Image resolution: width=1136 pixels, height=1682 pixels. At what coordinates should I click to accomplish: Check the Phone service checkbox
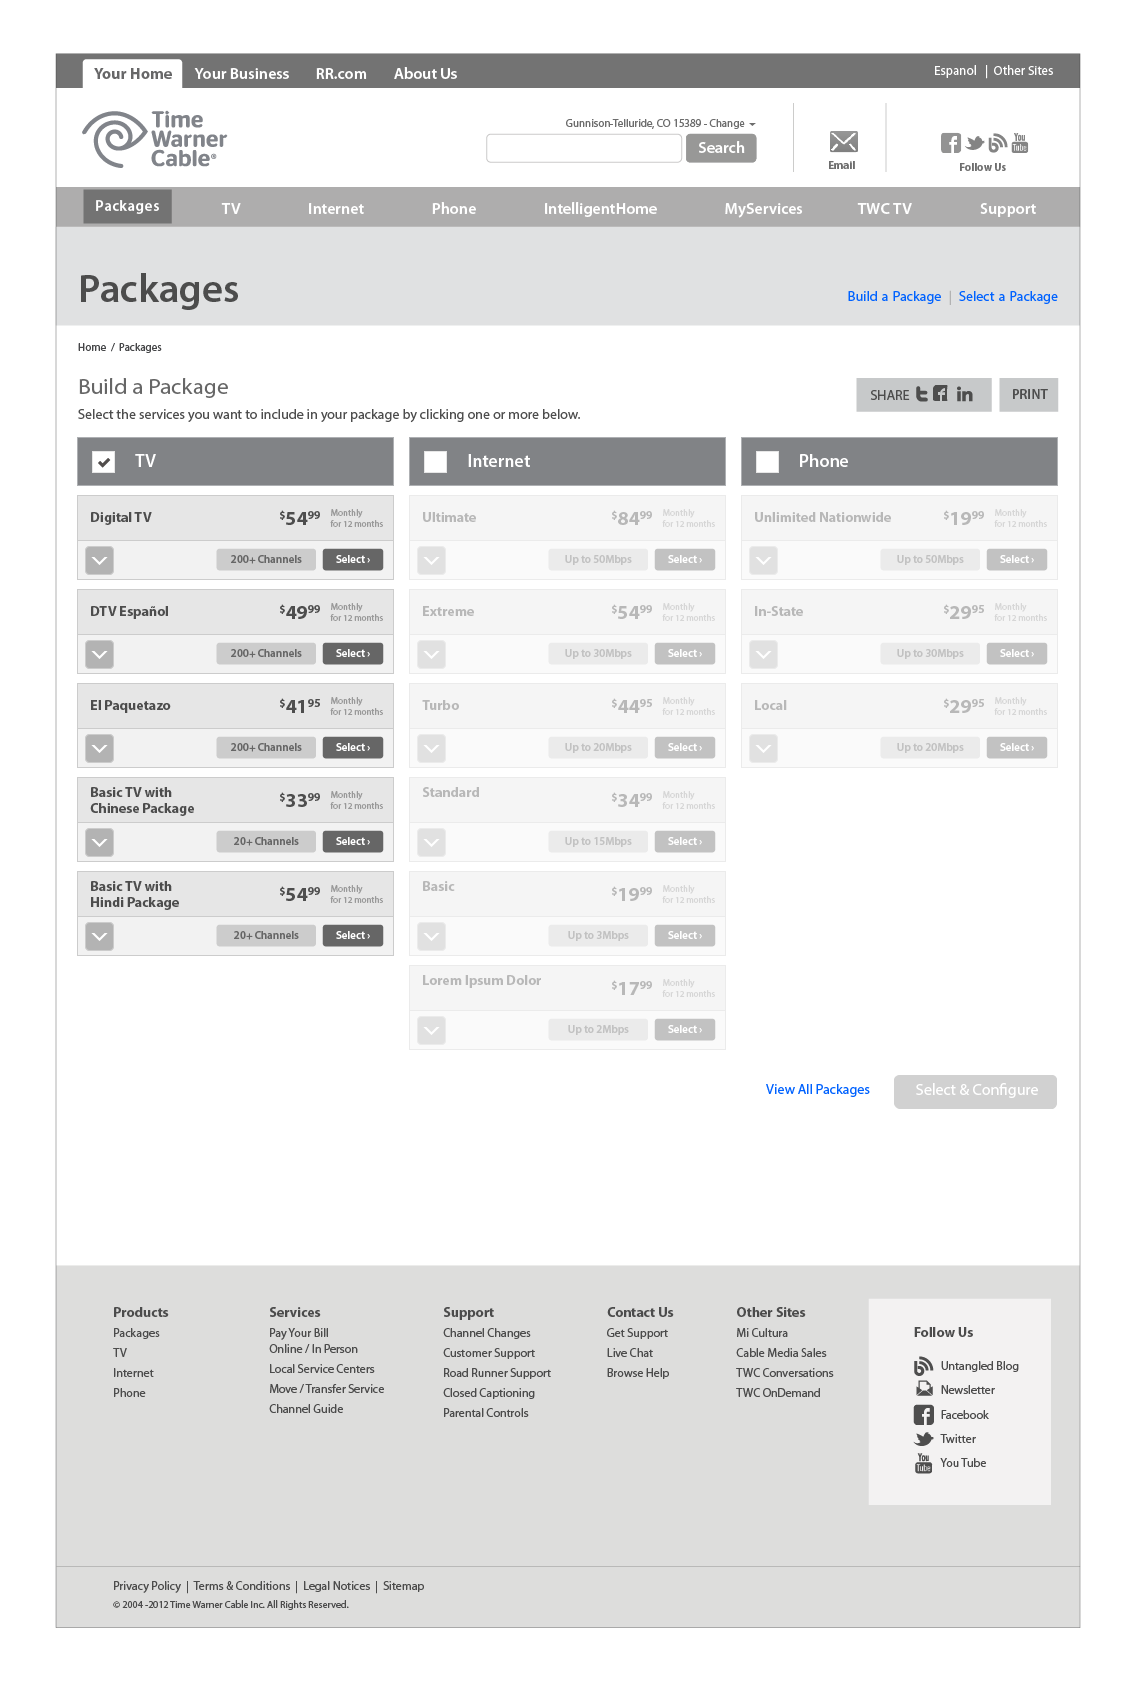pos(767,461)
